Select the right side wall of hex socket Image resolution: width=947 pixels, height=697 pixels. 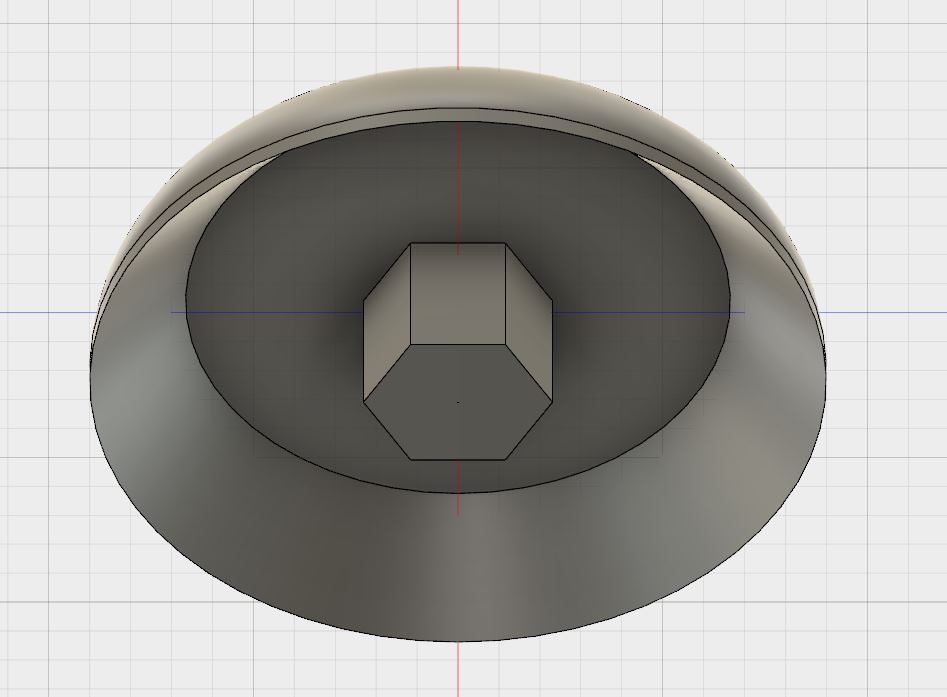[x=528, y=323]
